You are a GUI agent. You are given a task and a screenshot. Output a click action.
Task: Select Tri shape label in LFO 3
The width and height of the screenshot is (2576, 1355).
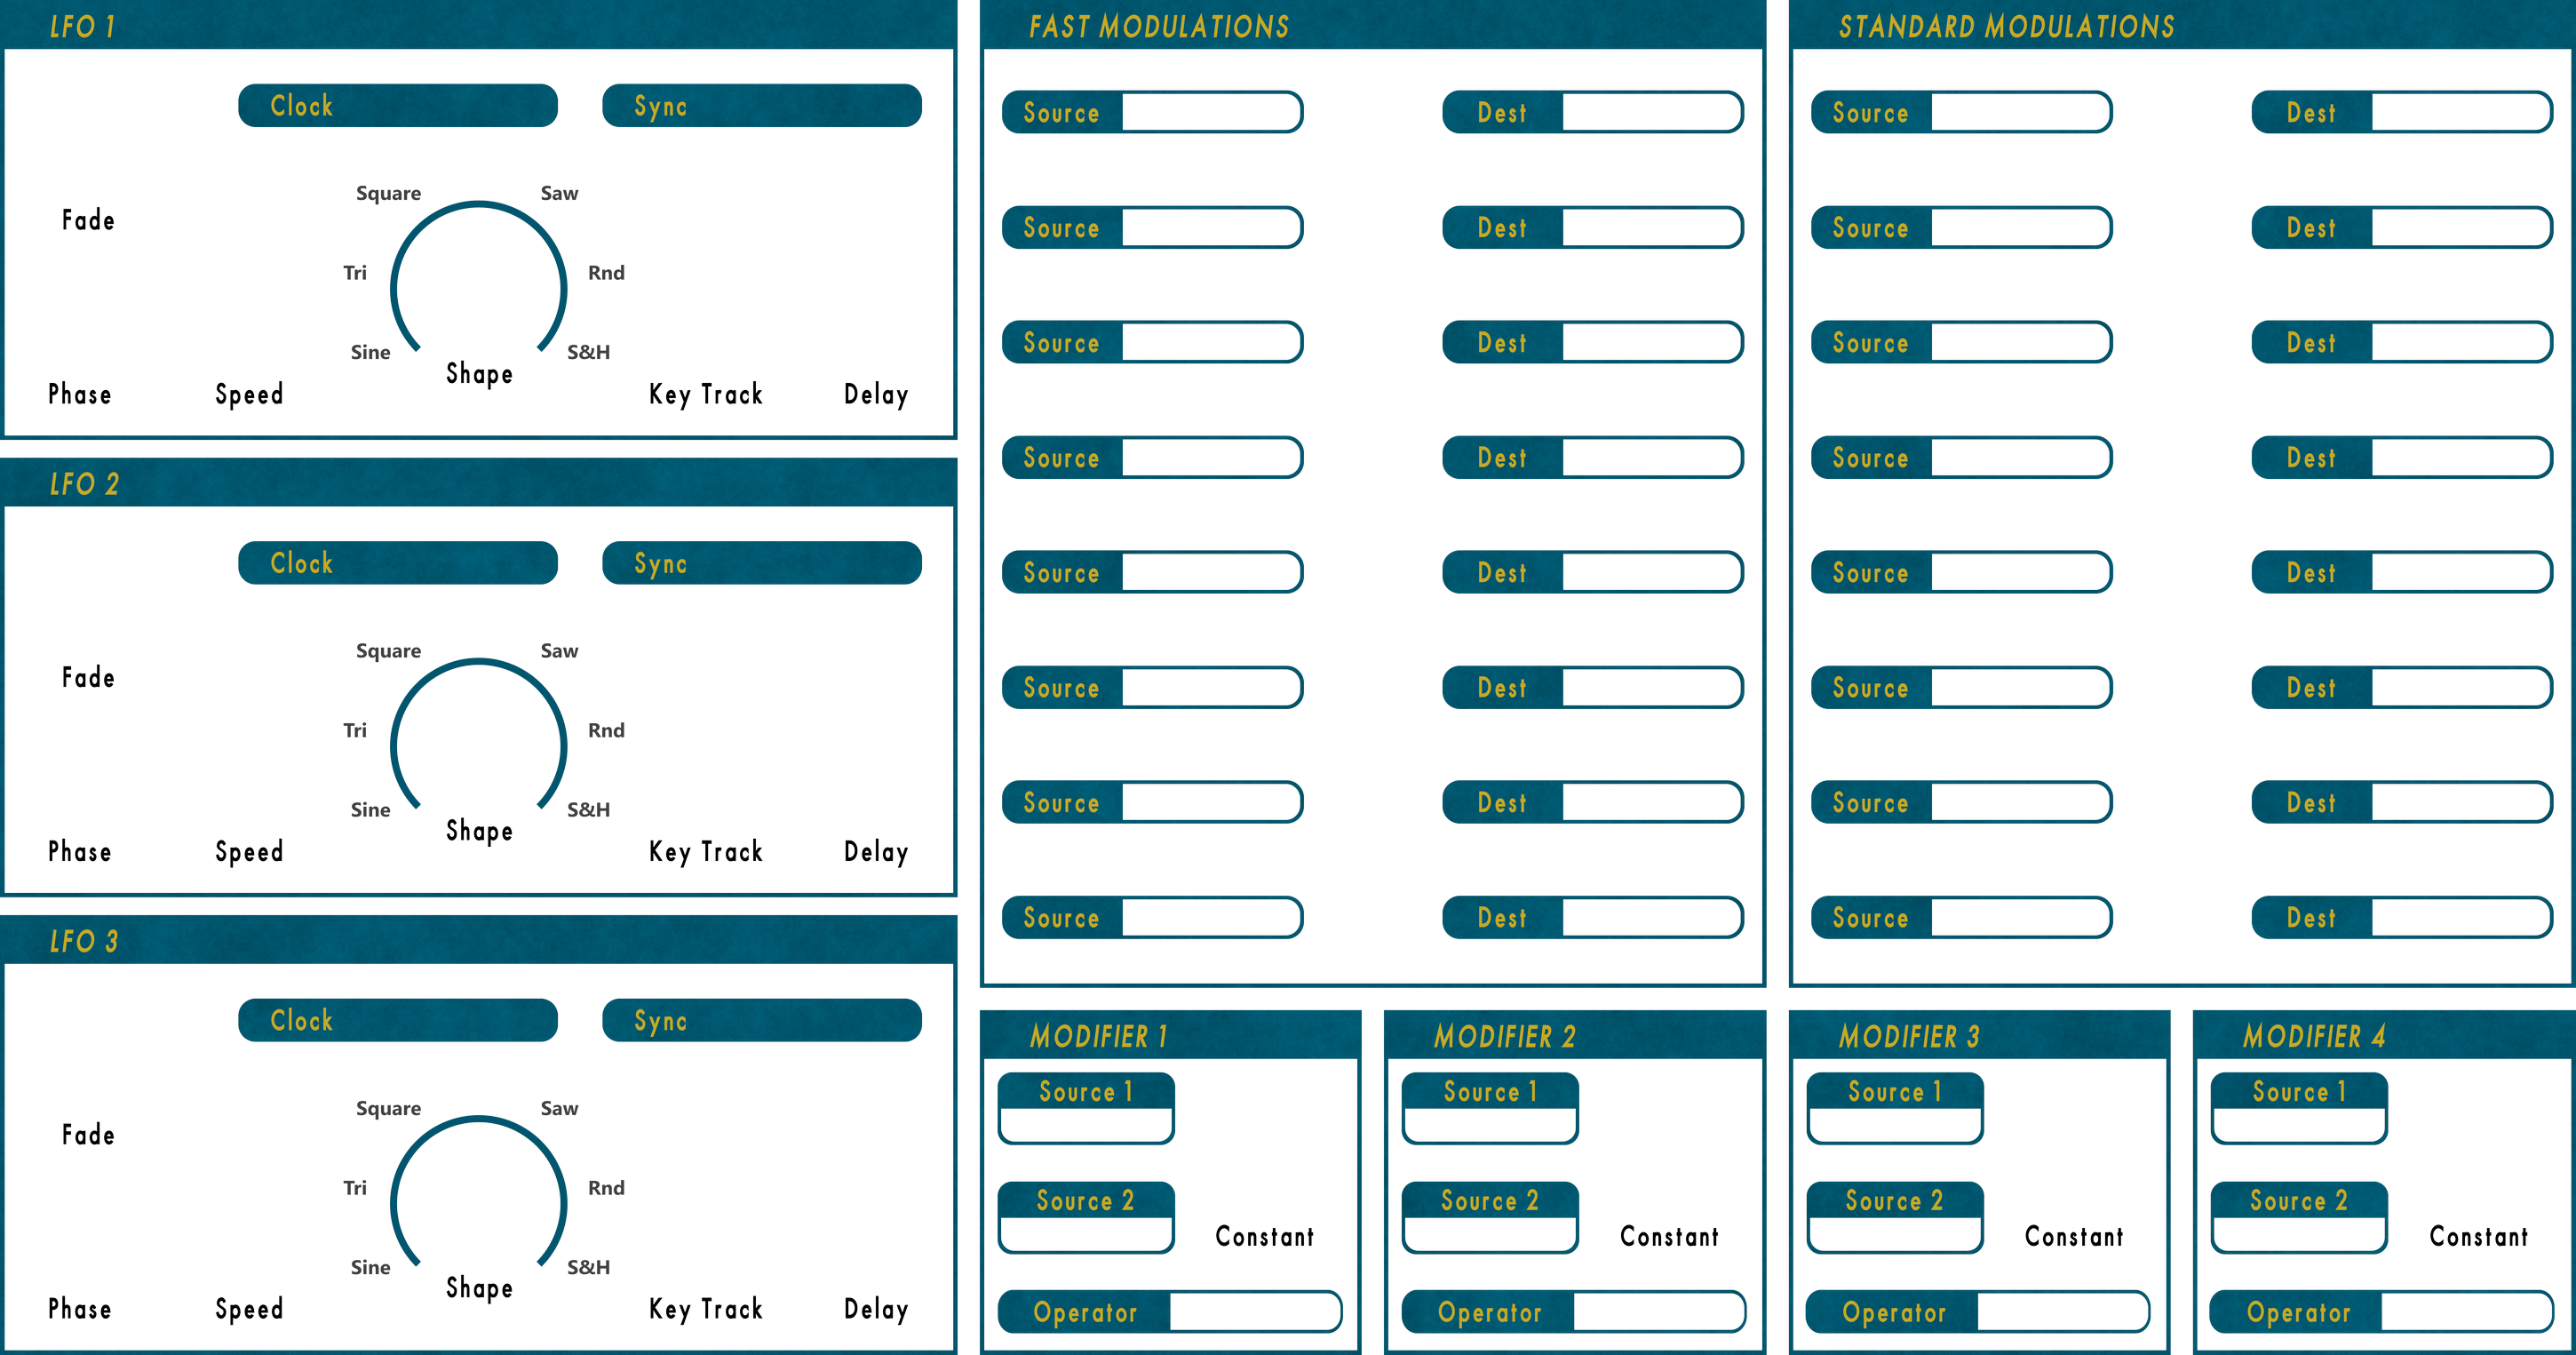355,1188
